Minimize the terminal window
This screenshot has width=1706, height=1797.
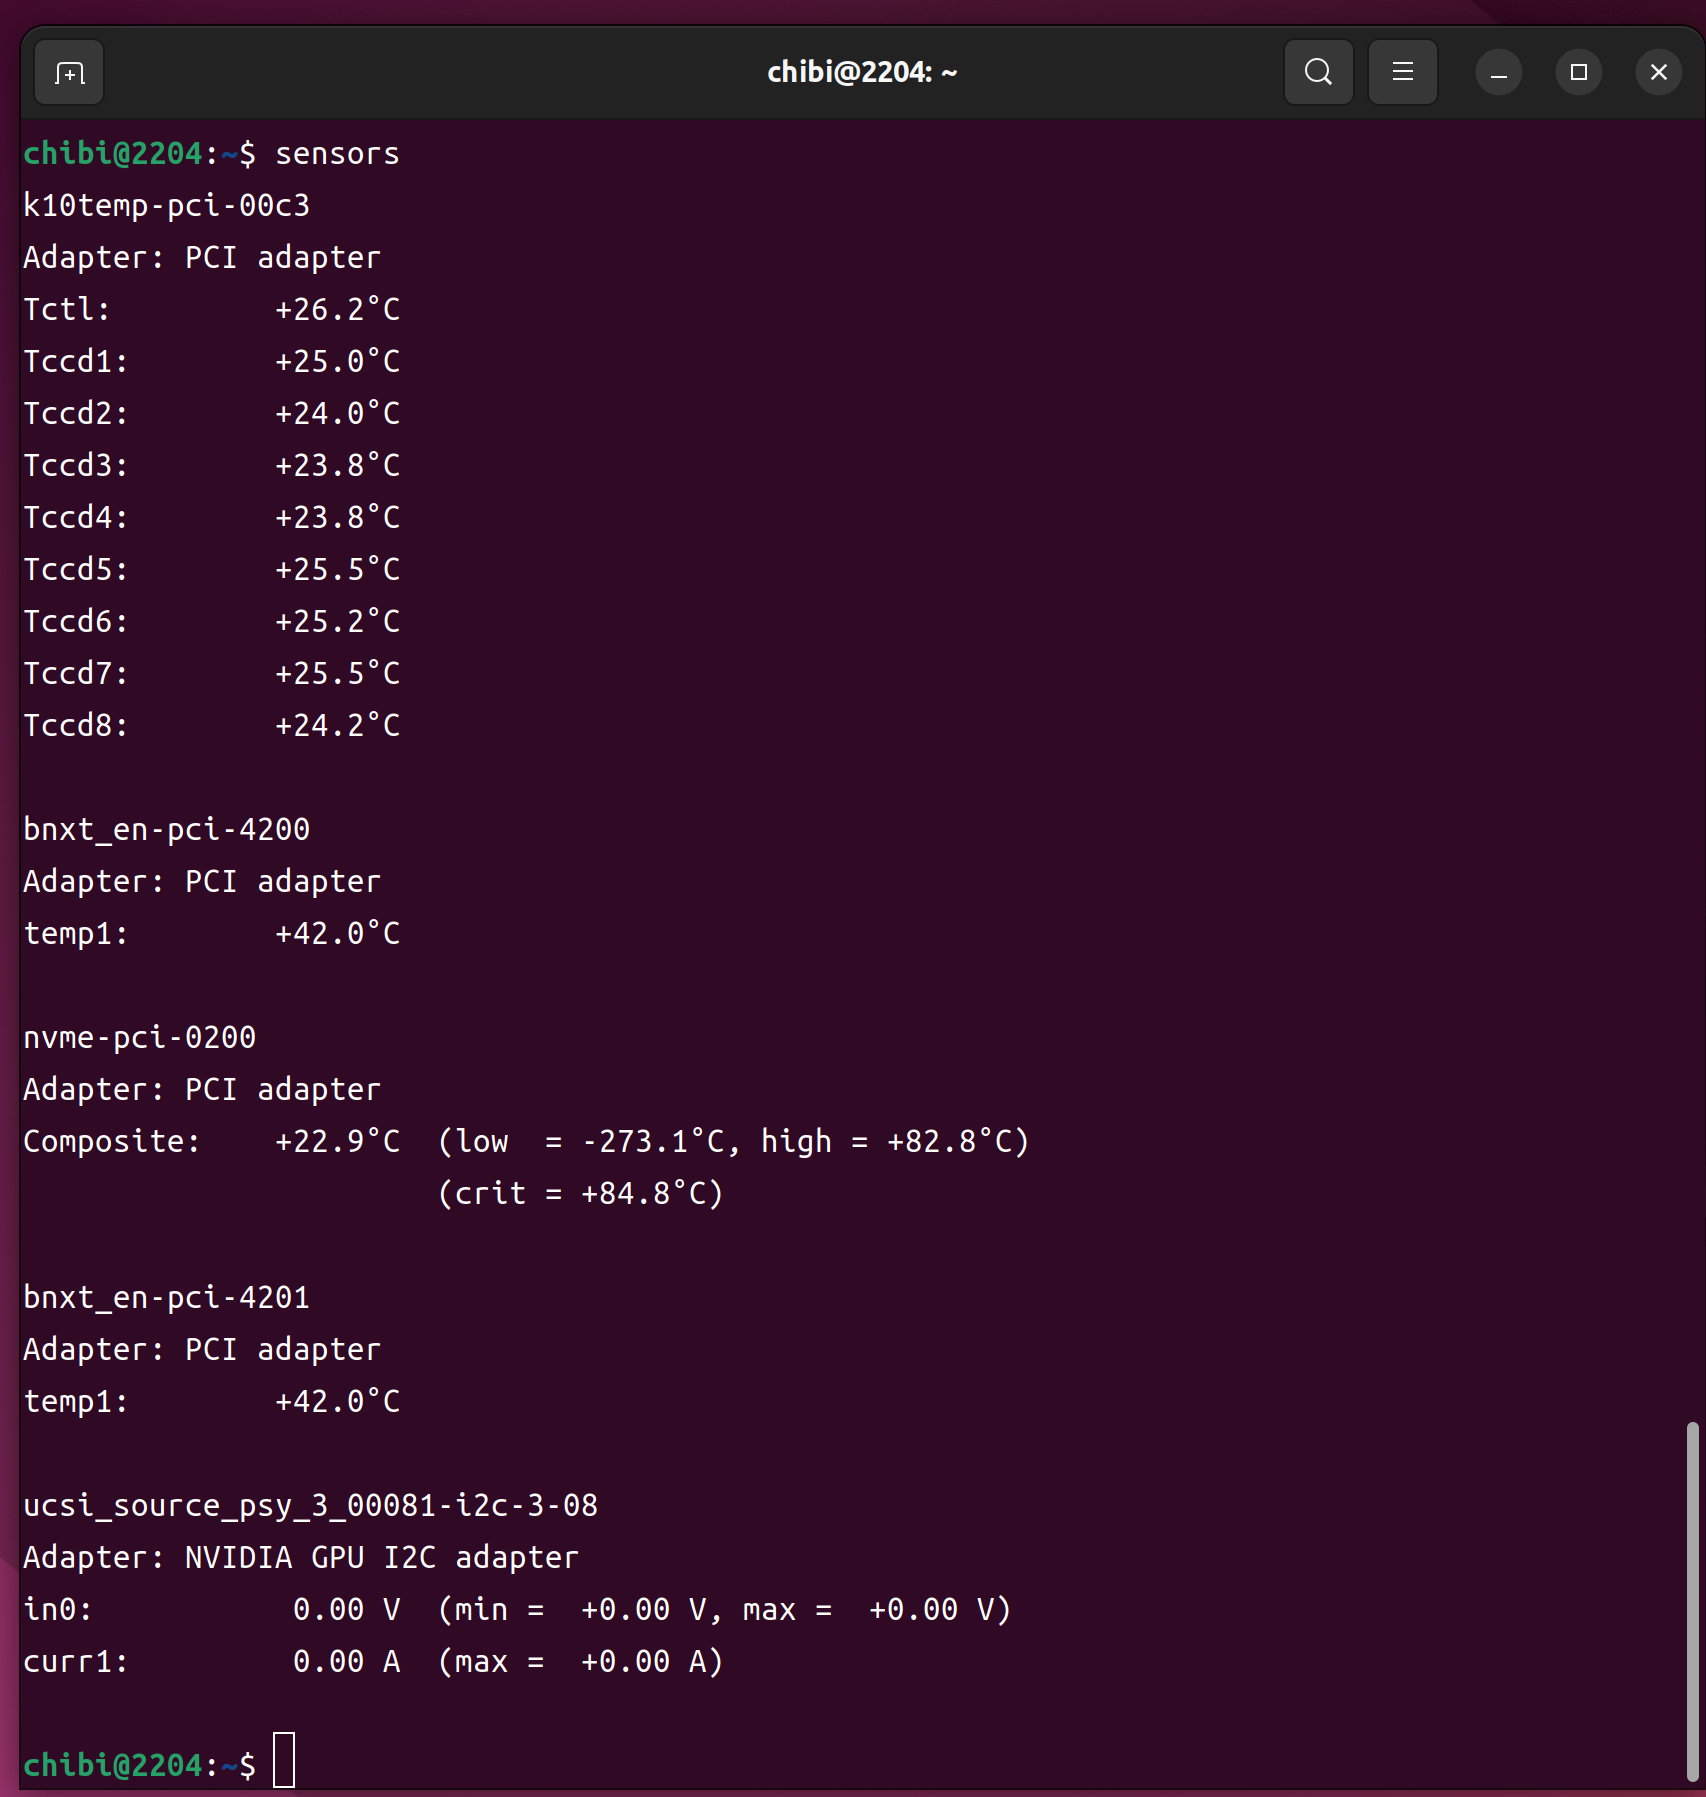coord(1498,73)
